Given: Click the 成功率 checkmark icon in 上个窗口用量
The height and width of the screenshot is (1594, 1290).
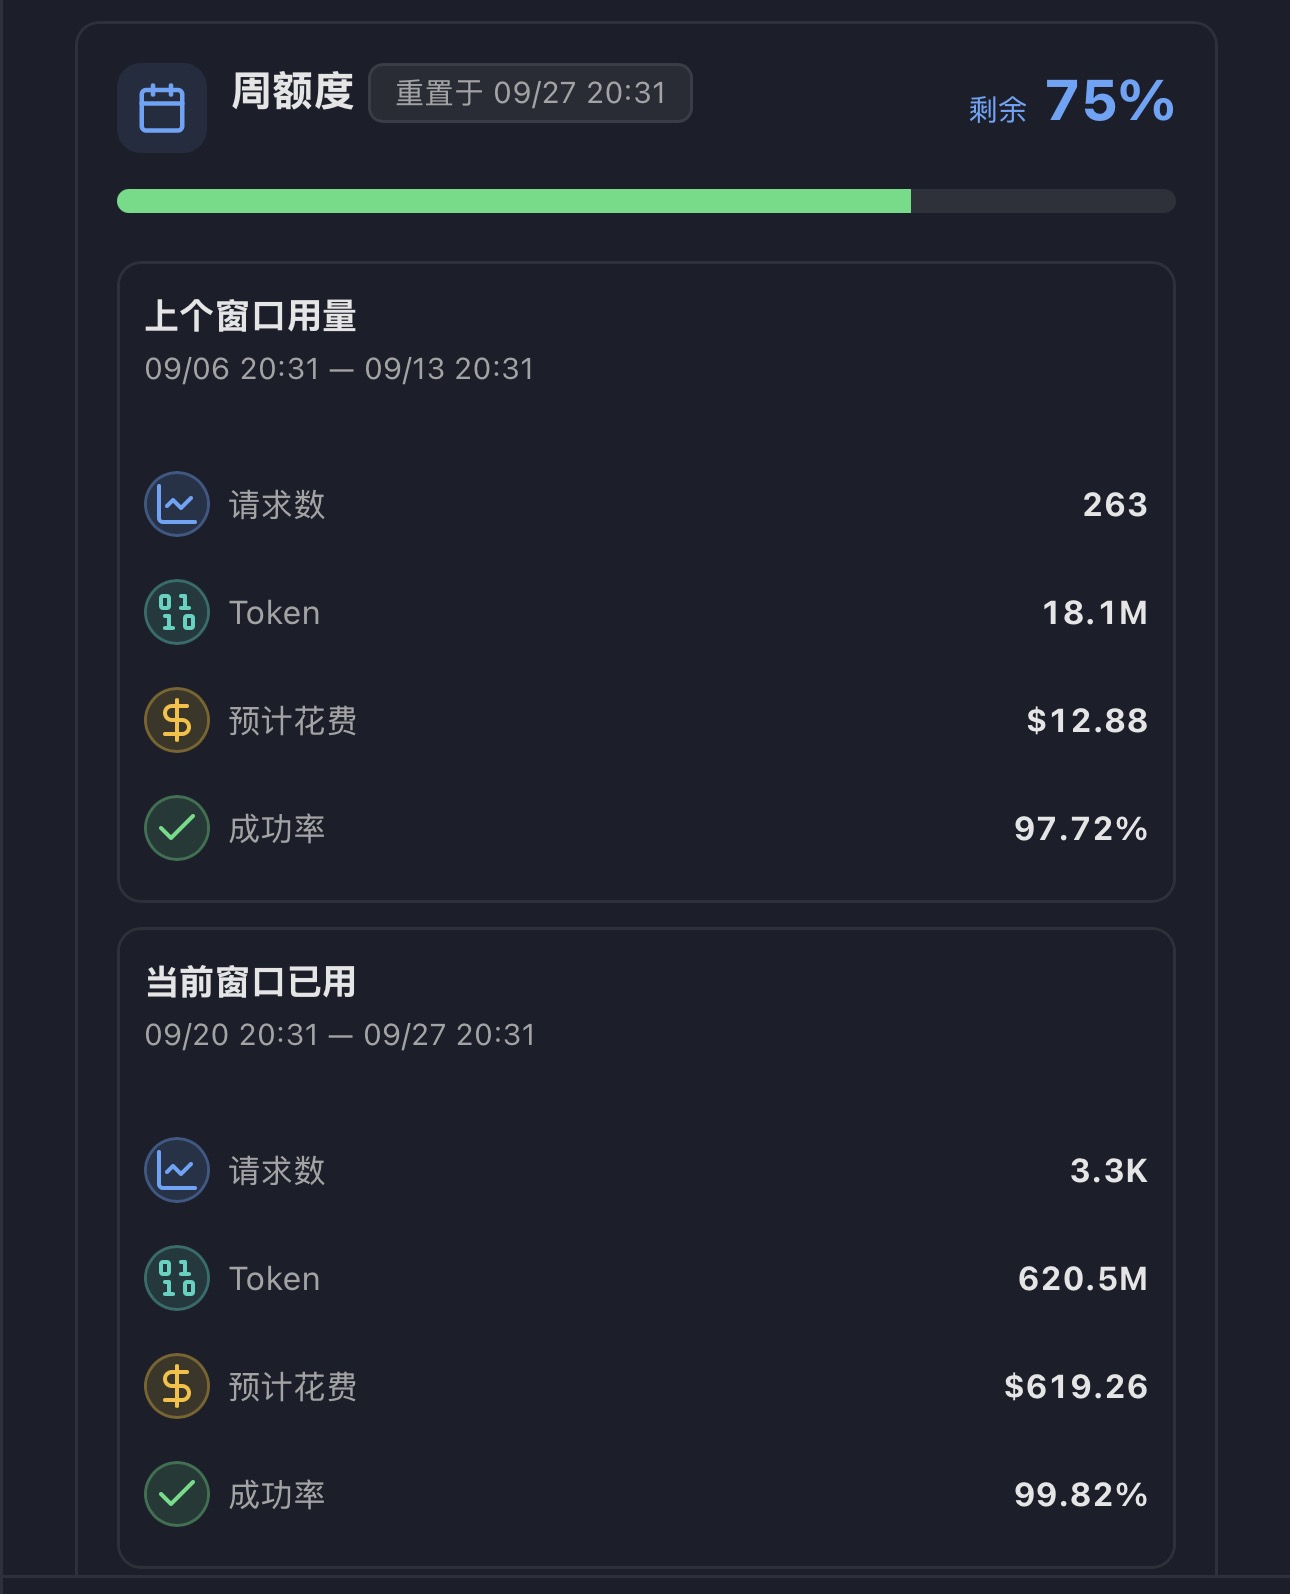Looking at the screenshot, I should coord(177,828).
